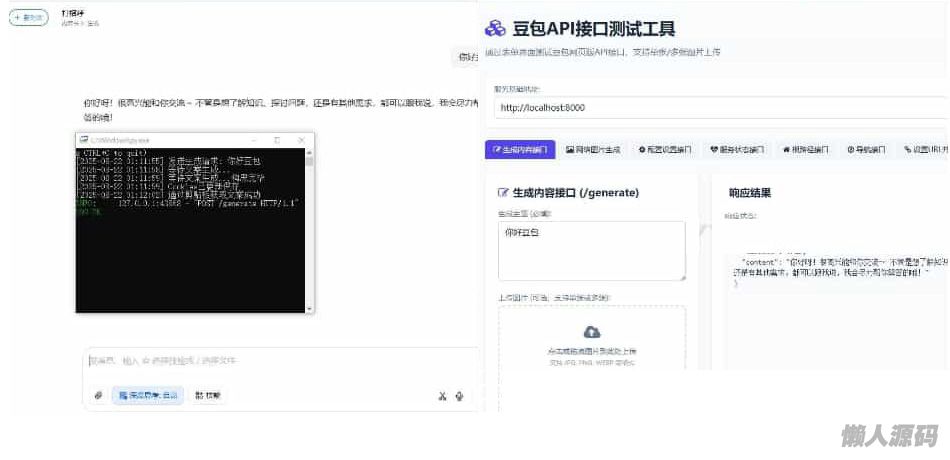Viewport: 950px width, 460px height.
Task: Click the 响应结果 JSON content output text
Action: (839, 268)
